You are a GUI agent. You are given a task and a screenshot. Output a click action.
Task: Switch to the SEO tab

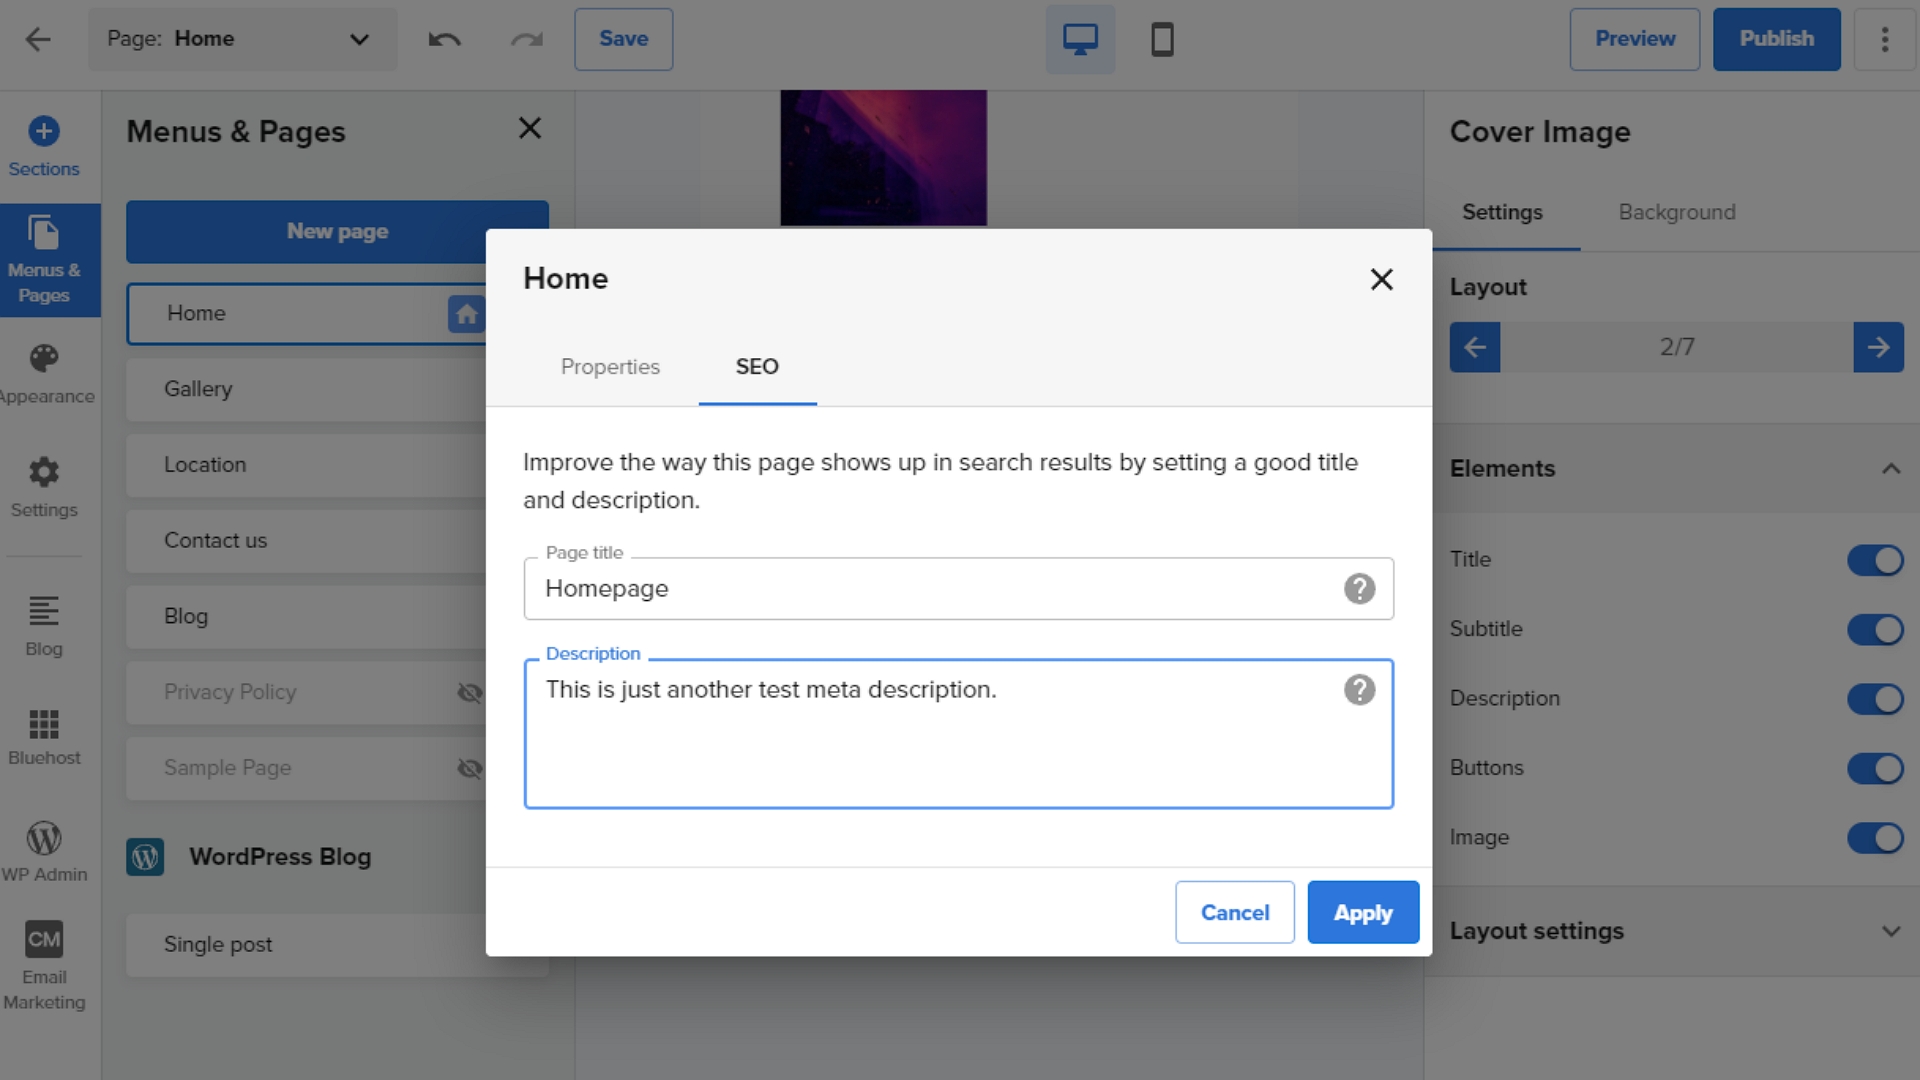click(757, 367)
